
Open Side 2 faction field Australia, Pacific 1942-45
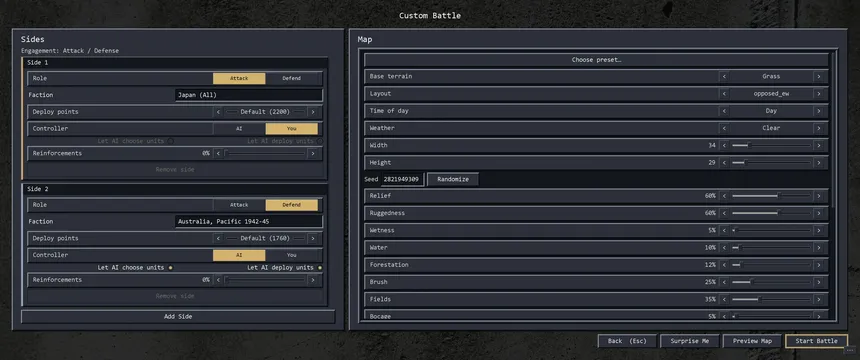(249, 222)
